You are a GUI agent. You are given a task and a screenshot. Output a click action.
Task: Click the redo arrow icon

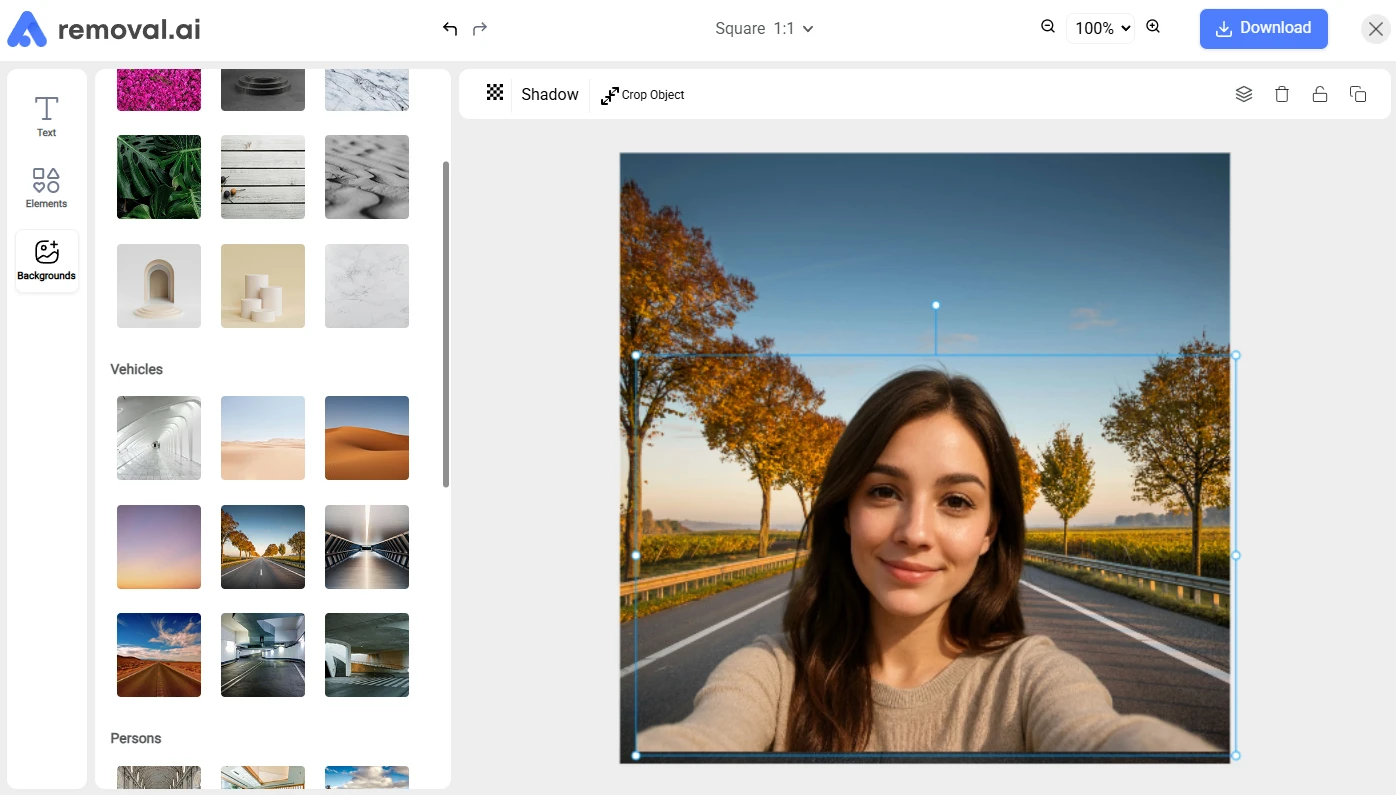pos(480,29)
